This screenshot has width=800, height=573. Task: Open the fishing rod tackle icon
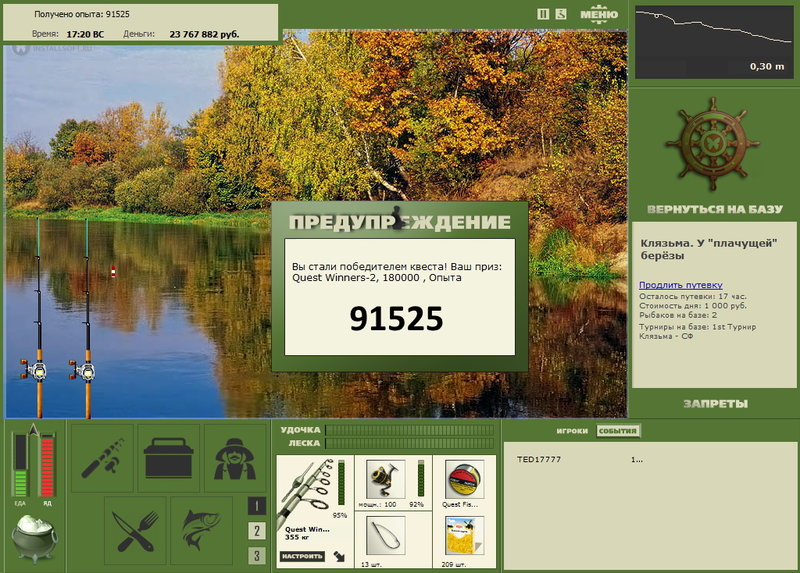click(x=103, y=458)
